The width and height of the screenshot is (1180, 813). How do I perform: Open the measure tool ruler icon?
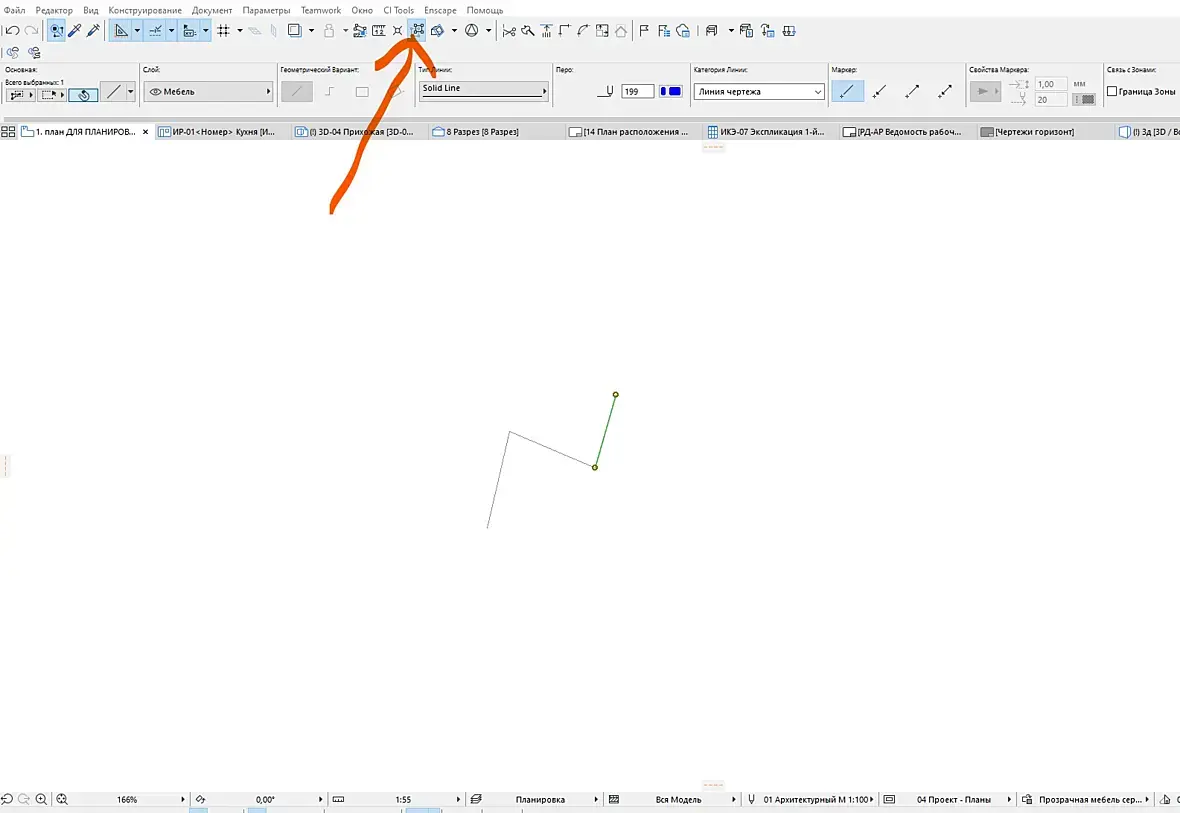click(x=379, y=31)
